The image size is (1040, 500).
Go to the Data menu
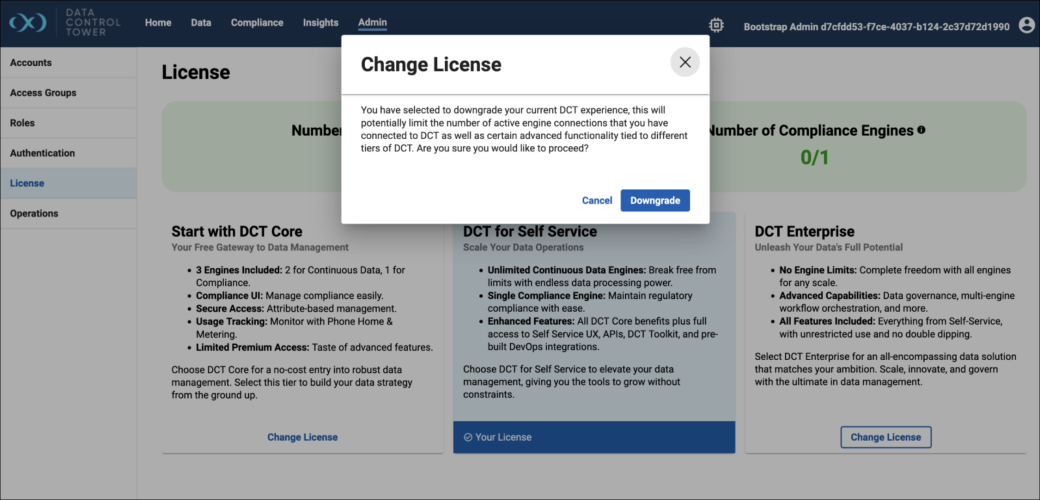click(x=201, y=23)
